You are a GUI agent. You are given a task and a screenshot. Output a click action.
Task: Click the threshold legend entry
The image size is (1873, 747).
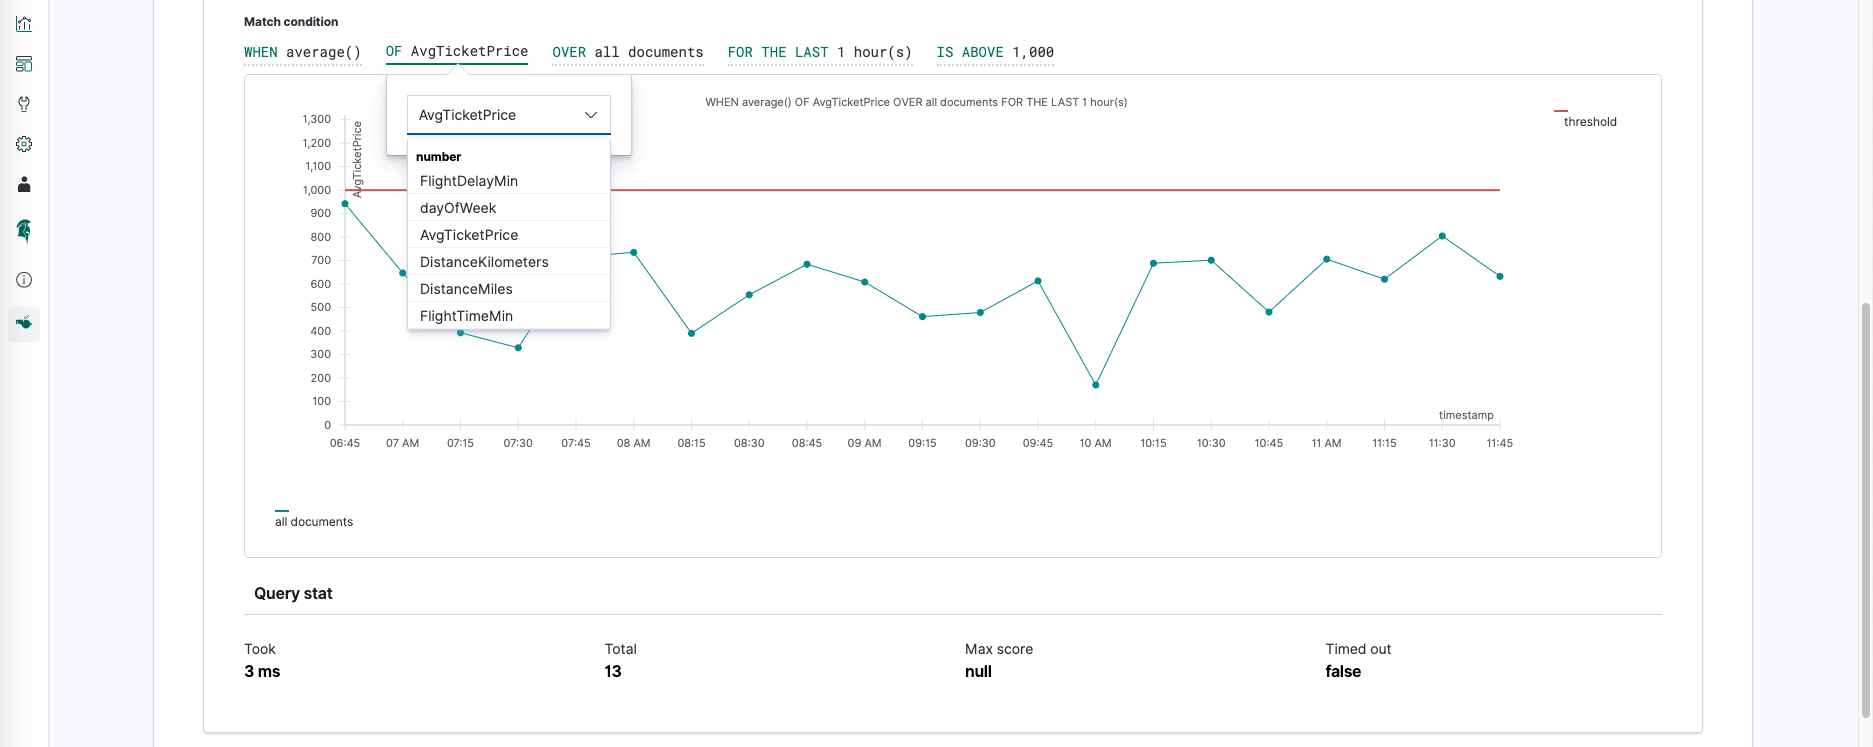click(1590, 122)
